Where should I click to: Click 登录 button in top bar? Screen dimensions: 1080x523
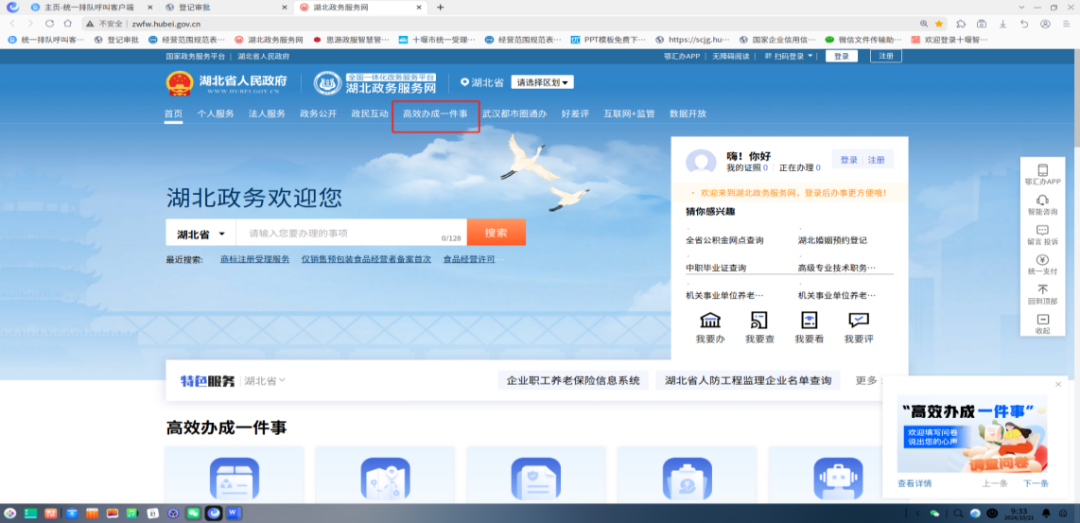(x=842, y=56)
